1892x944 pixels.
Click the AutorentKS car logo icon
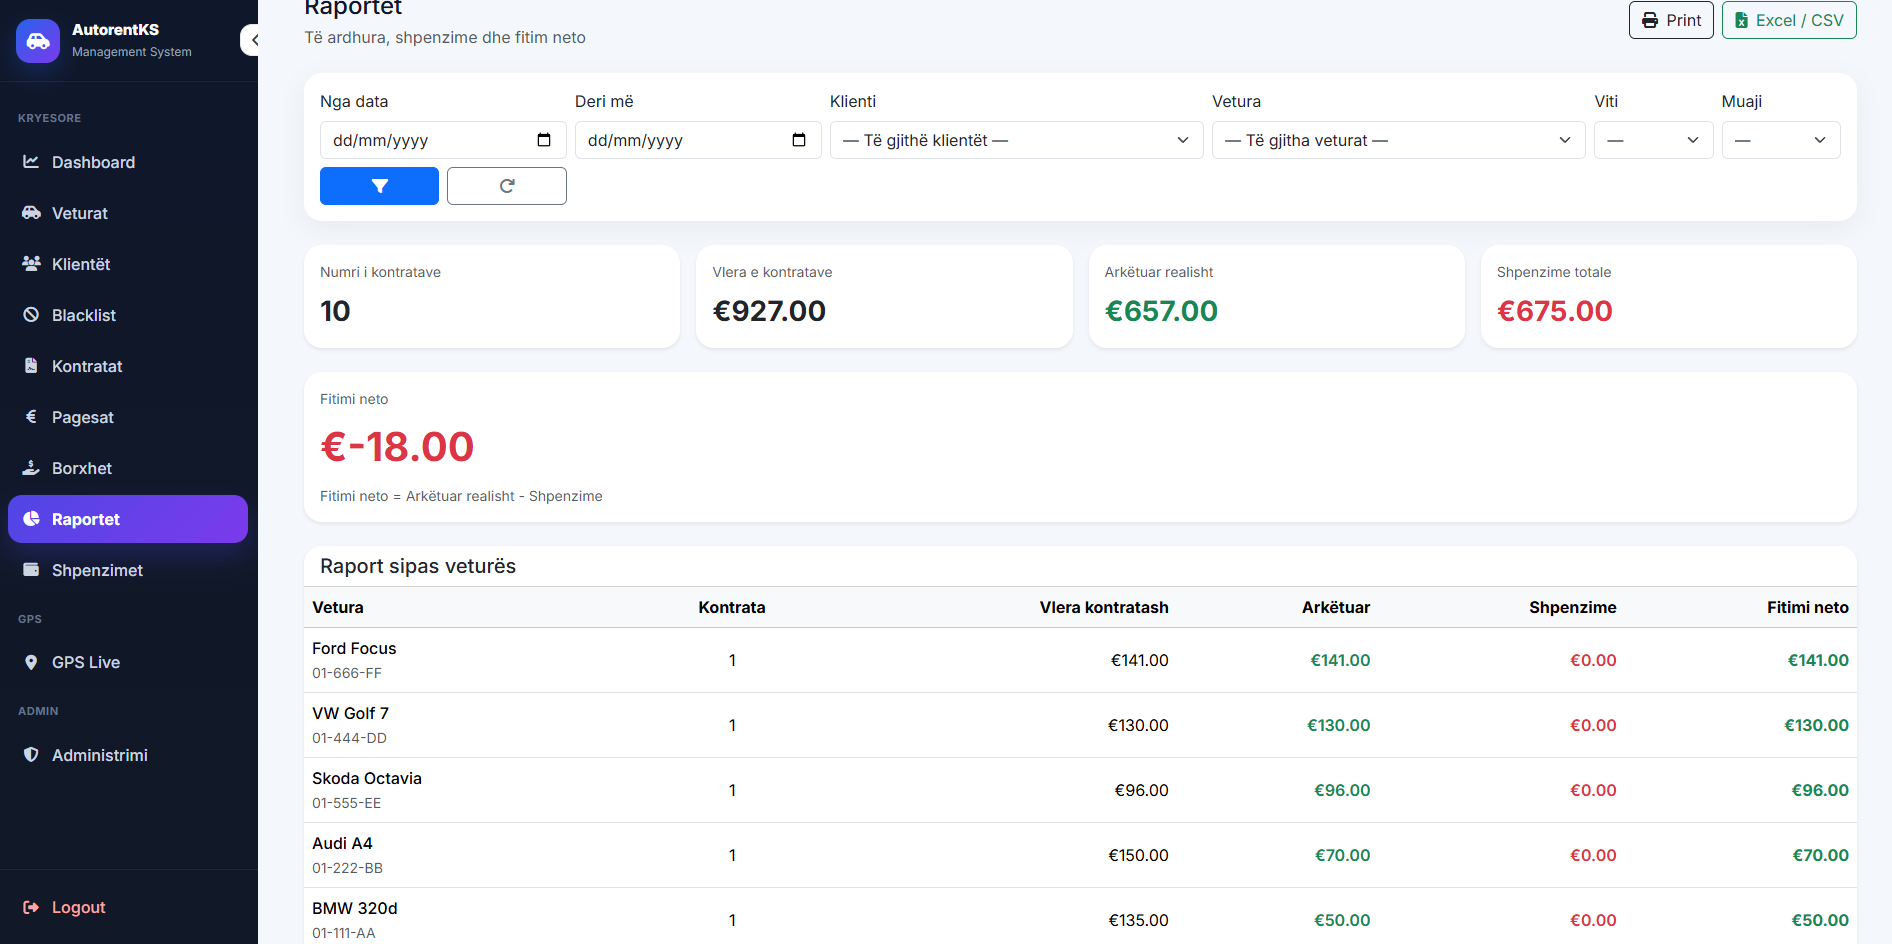pyautogui.click(x=38, y=41)
